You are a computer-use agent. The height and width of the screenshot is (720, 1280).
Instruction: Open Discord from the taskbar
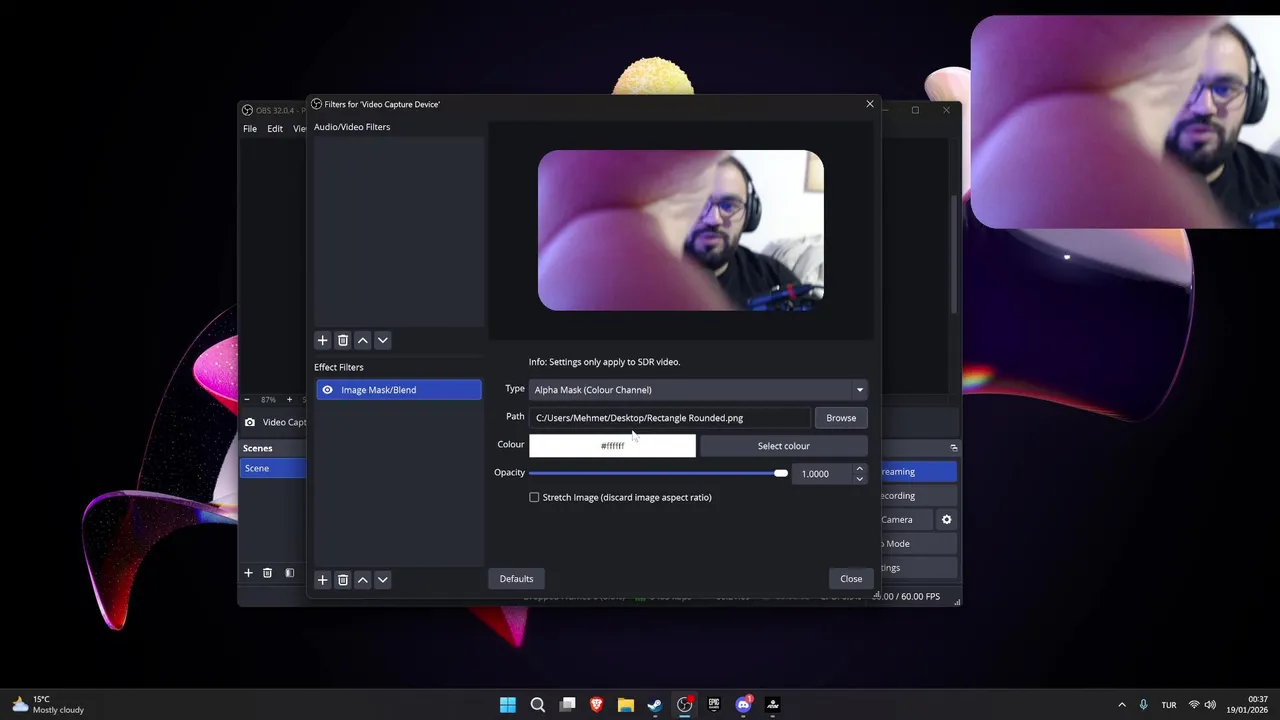pos(743,705)
